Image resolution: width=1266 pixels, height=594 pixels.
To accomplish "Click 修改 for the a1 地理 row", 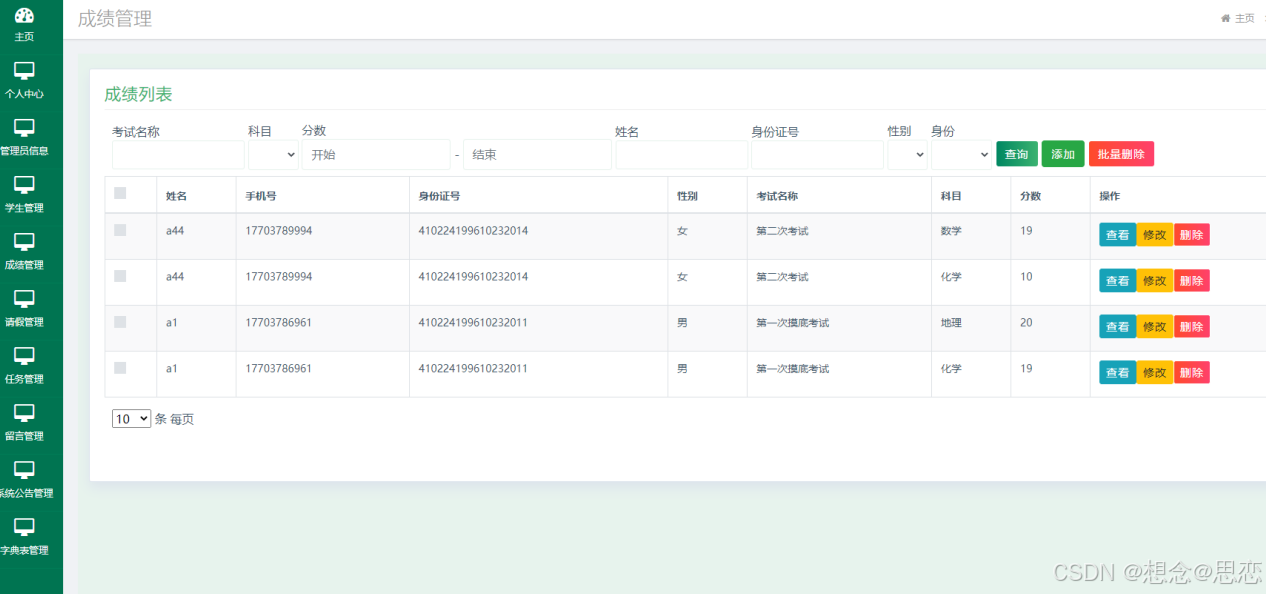I will point(1155,327).
